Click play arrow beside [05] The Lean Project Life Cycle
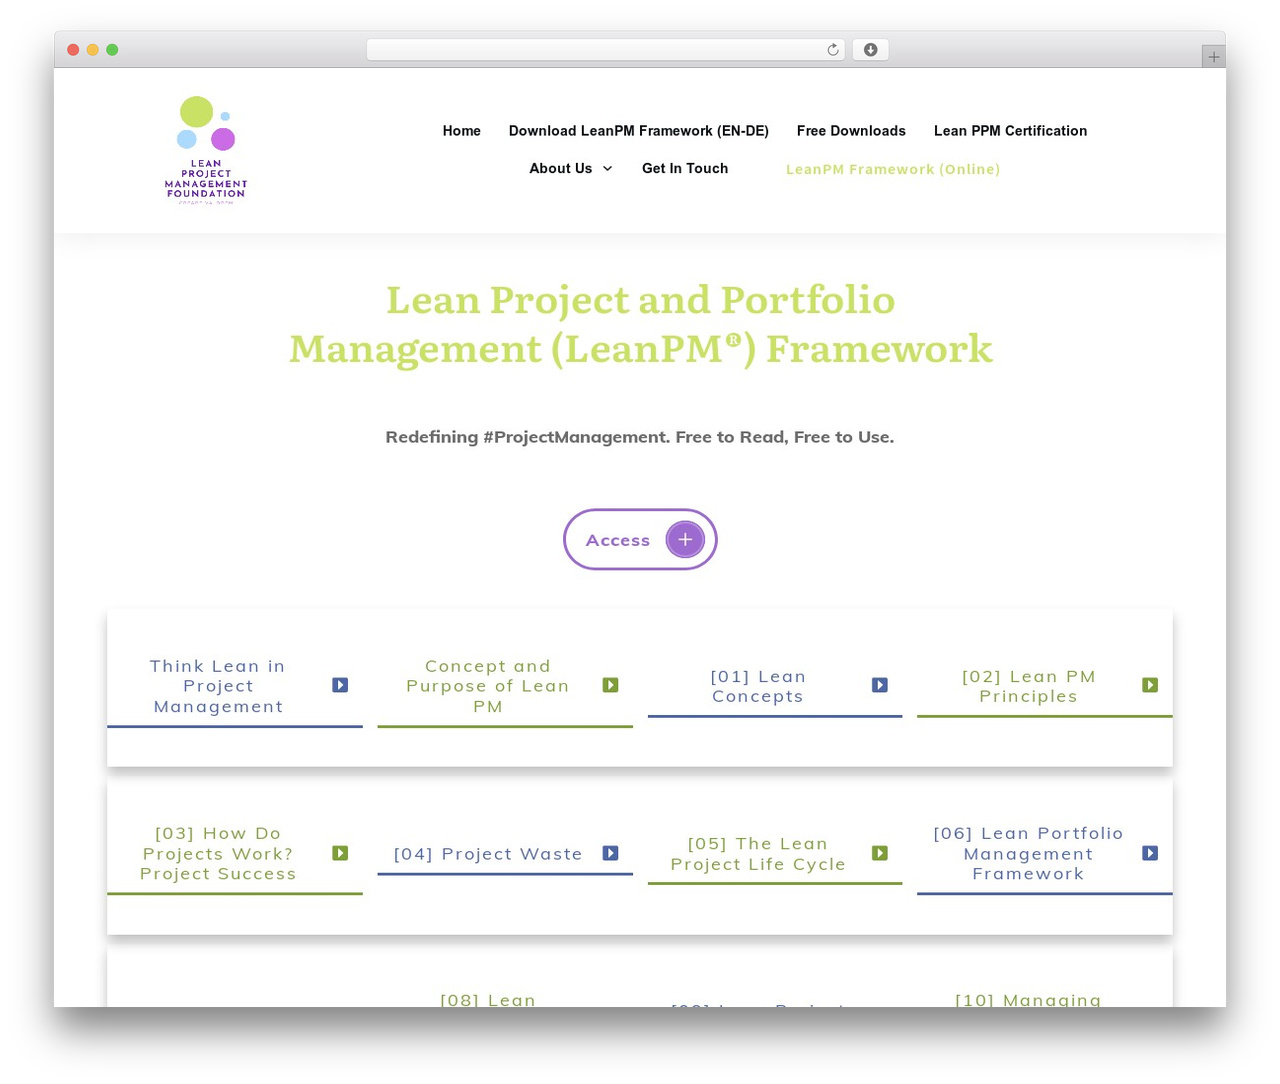The image size is (1280, 1084). [x=880, y=853]
